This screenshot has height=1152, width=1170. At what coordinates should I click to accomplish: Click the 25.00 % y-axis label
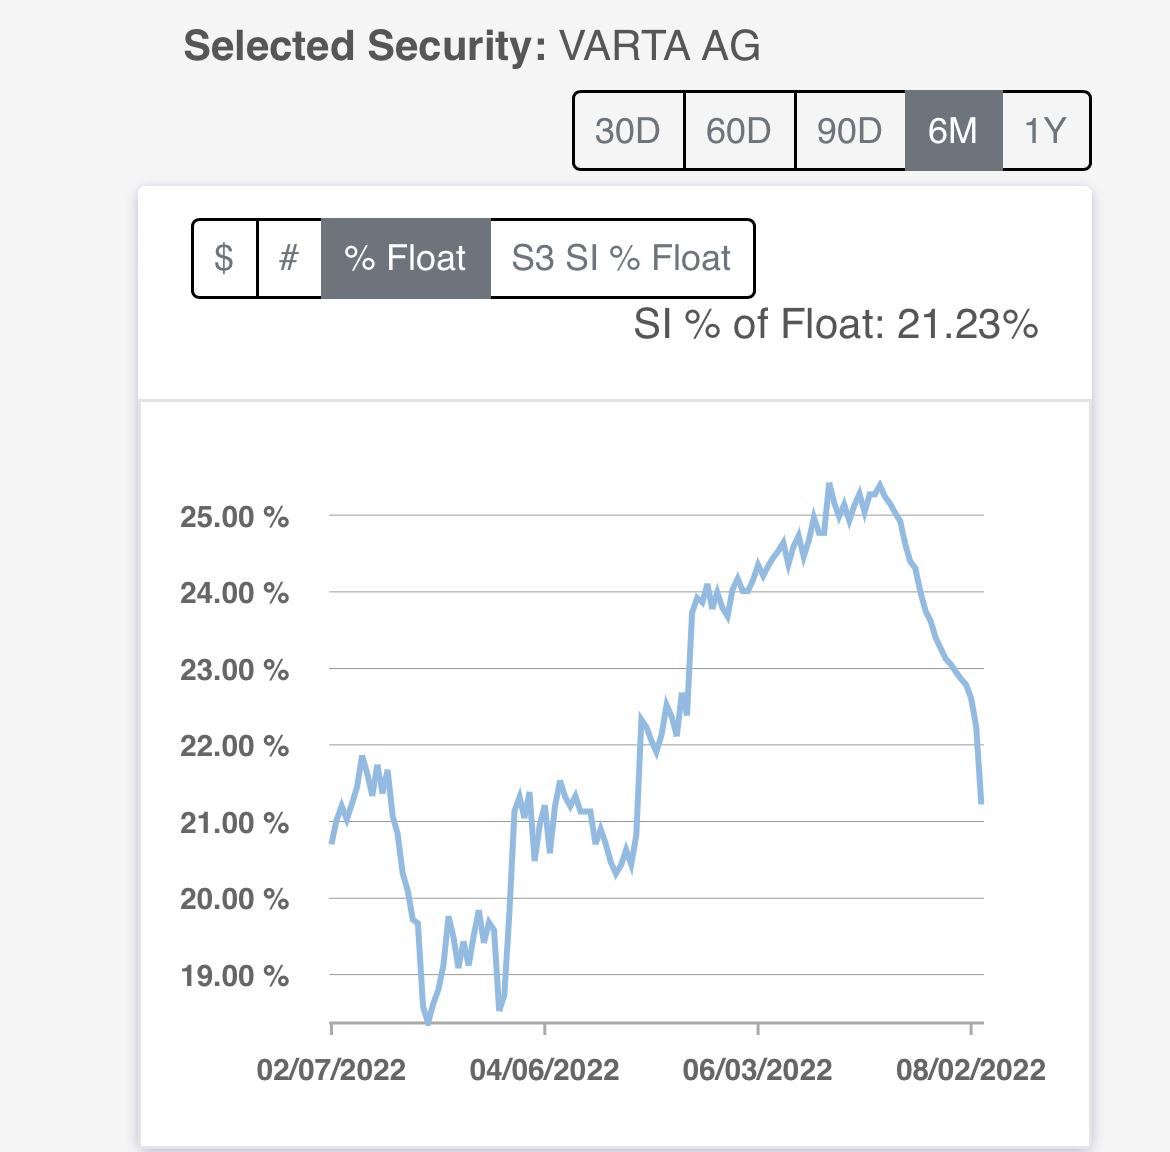coord(234,517)
